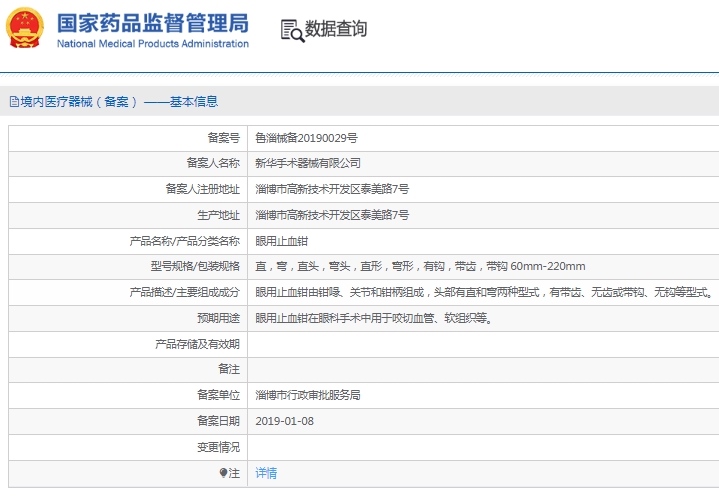719x496 pixels.
Task: Click the 备案人名称 label
Action: (213, 163)
